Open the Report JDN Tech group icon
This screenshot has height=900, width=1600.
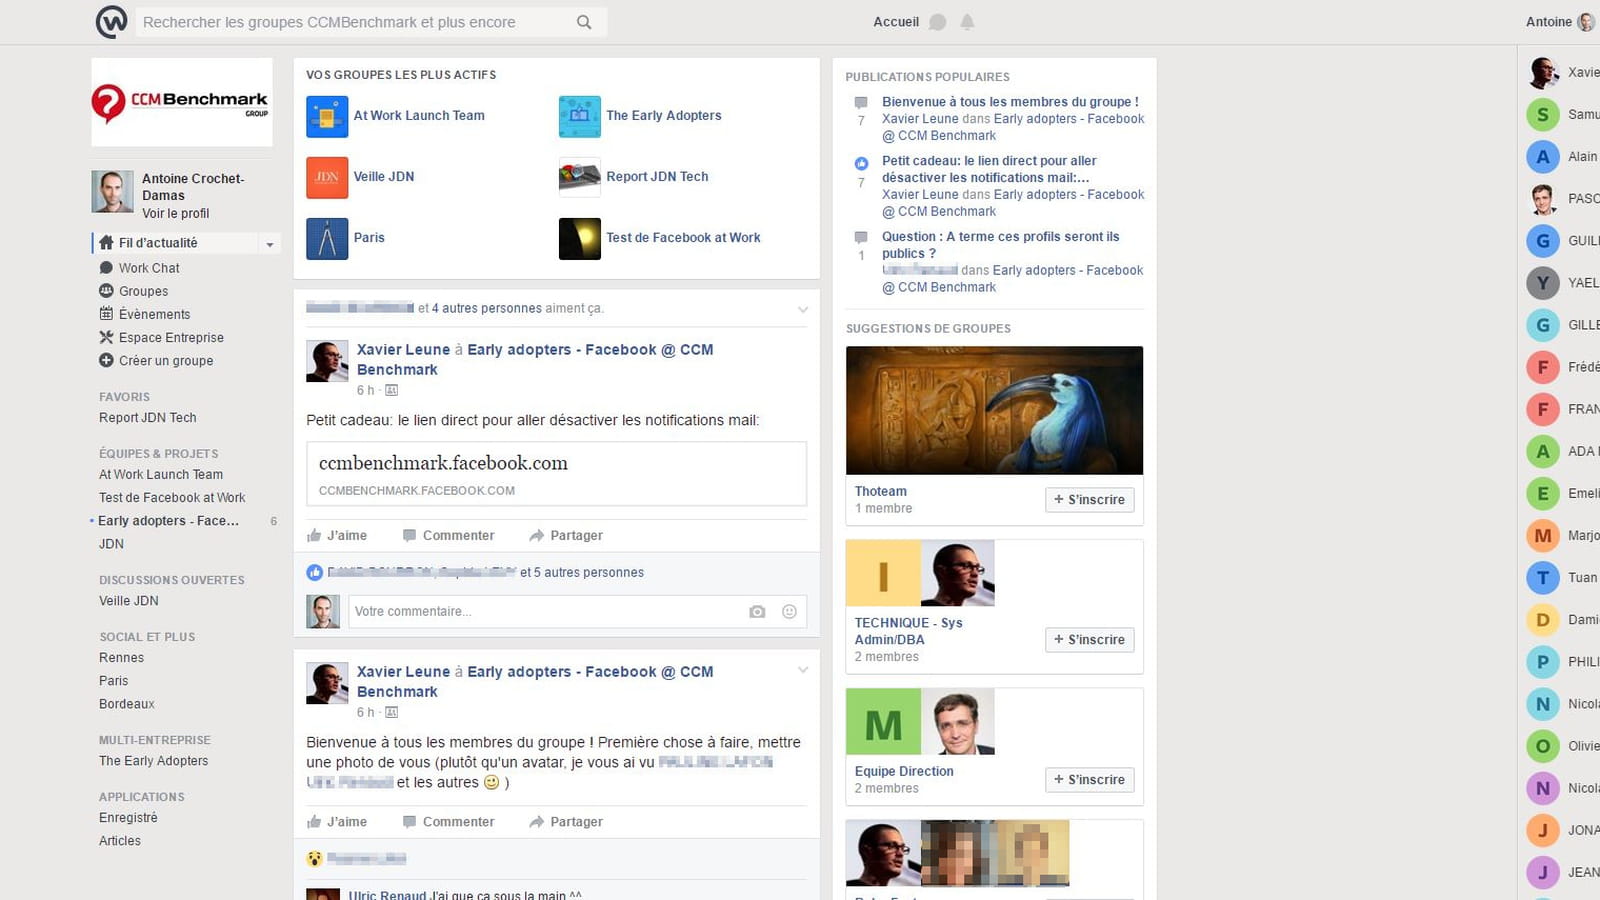580,177
